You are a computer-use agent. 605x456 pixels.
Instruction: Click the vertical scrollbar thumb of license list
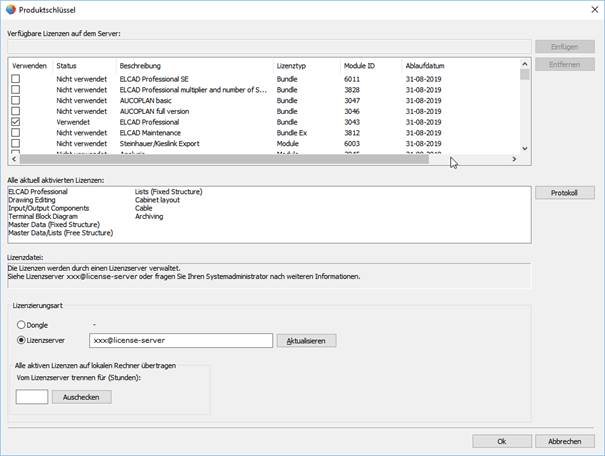pyautogui.click(x=524, y=74)
